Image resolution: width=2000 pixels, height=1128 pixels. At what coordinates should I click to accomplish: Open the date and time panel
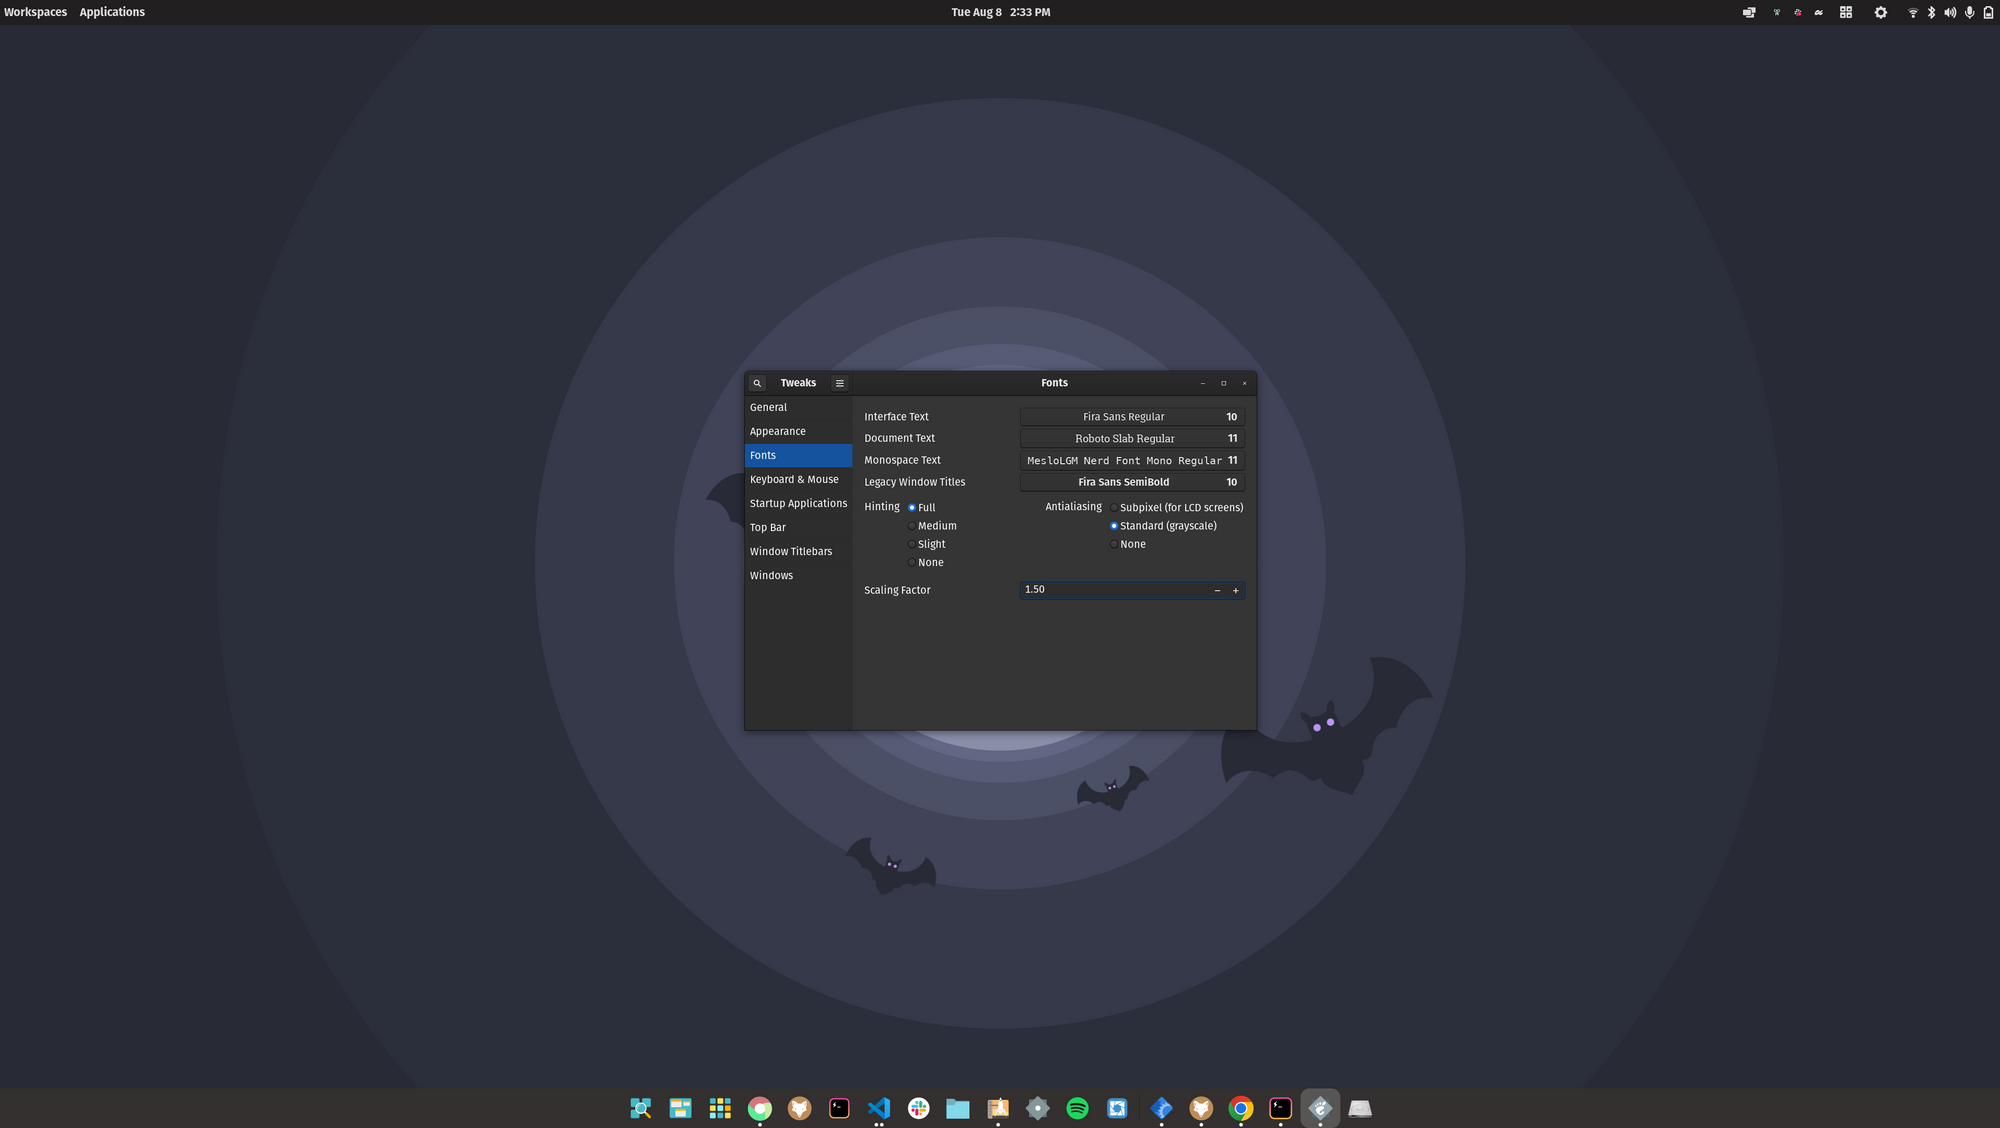point(1000,12)
